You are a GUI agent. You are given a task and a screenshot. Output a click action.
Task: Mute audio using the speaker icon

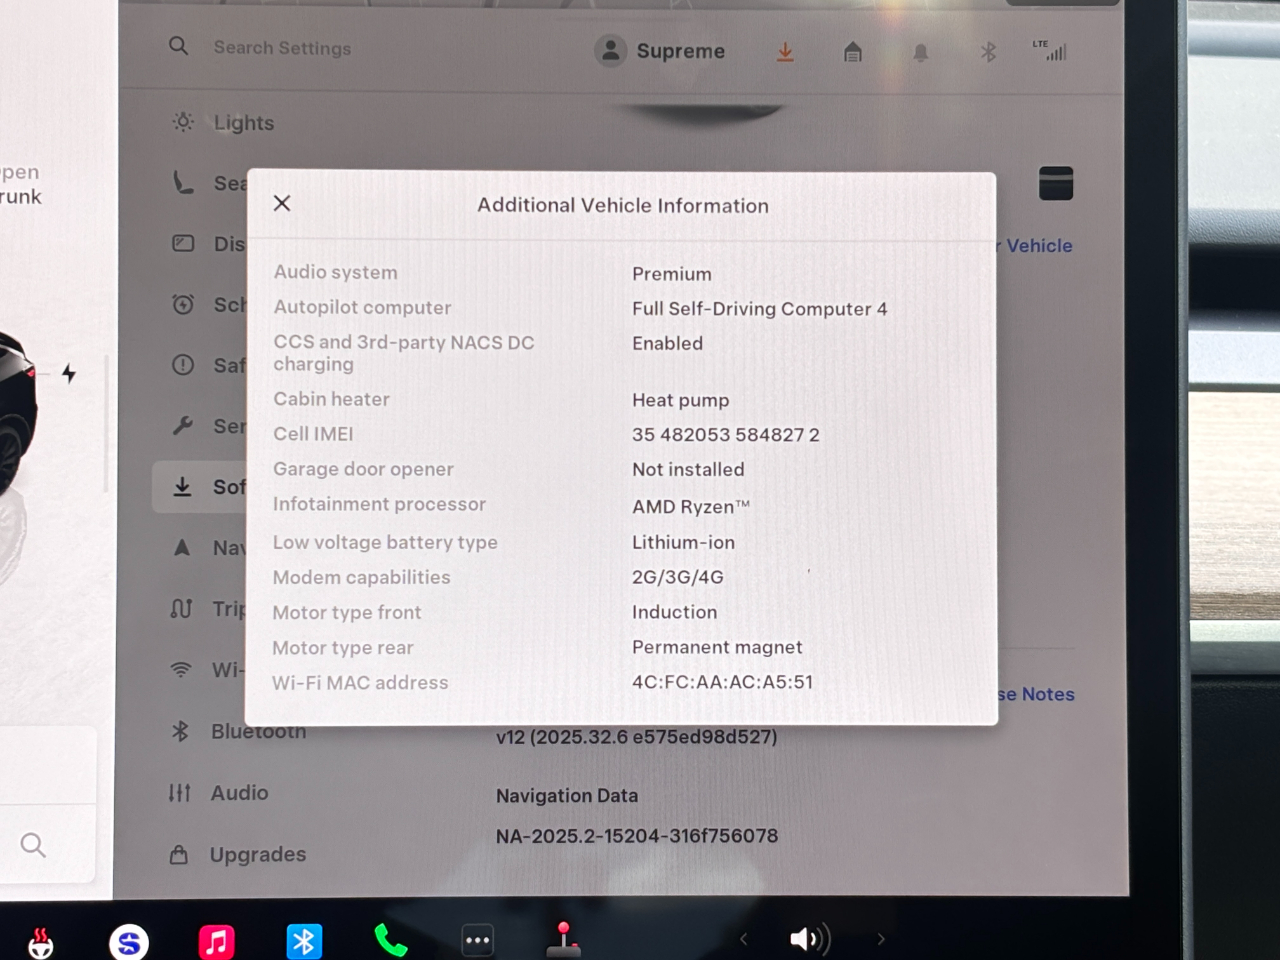coord(808,939)
